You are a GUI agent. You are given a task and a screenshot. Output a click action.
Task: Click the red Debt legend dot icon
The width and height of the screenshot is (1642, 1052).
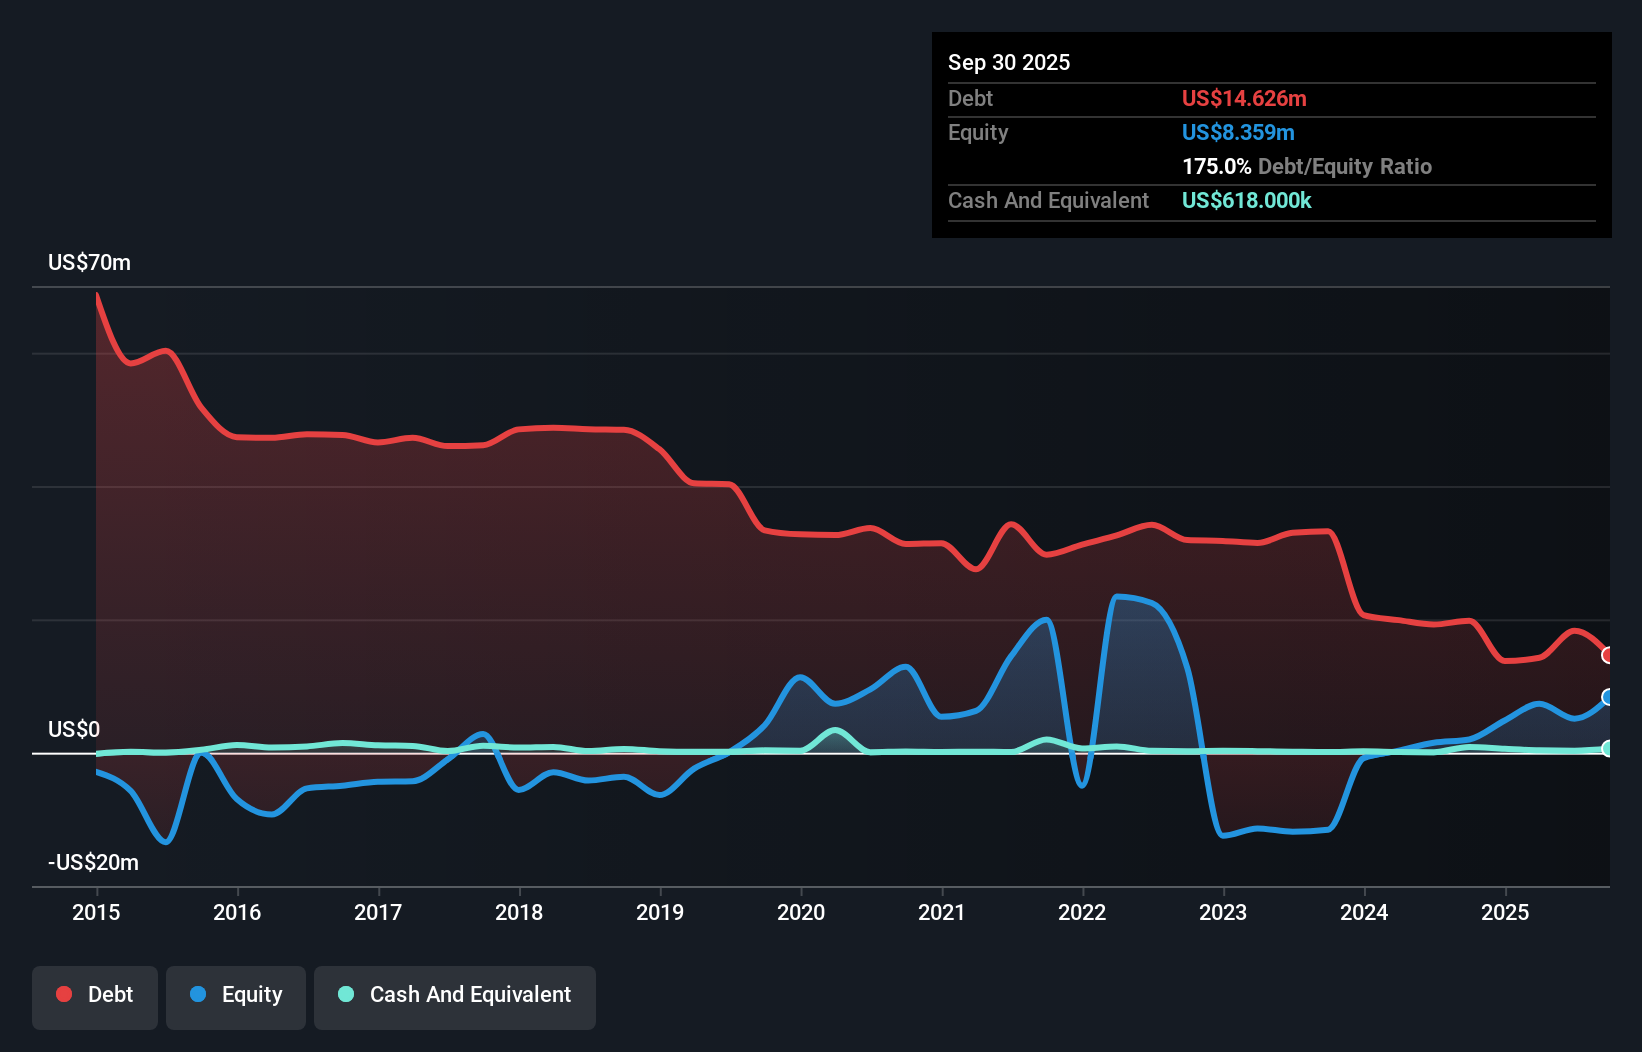coord(62,994)
